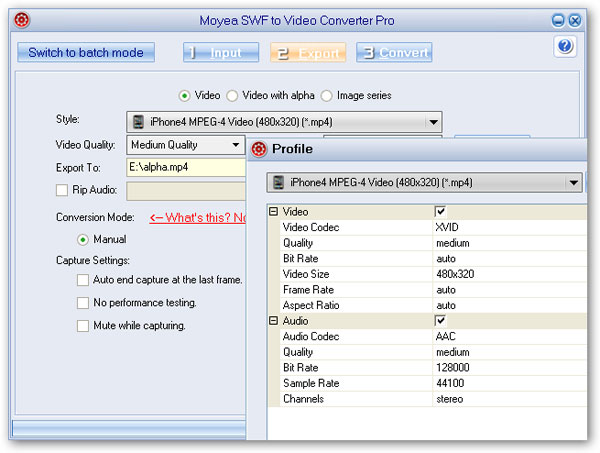This screenshot has width=600, height=453.
Task: Click iPhone device icon in Profile dropdown
Action: point(278,183)
